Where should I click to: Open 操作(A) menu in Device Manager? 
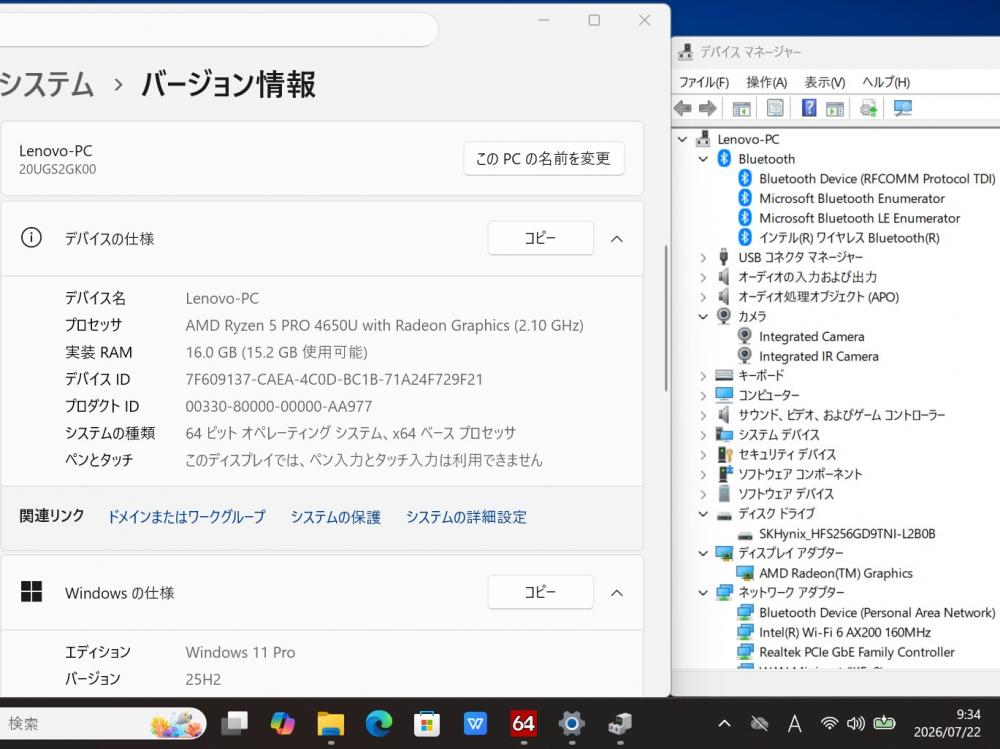coord(767,82)
